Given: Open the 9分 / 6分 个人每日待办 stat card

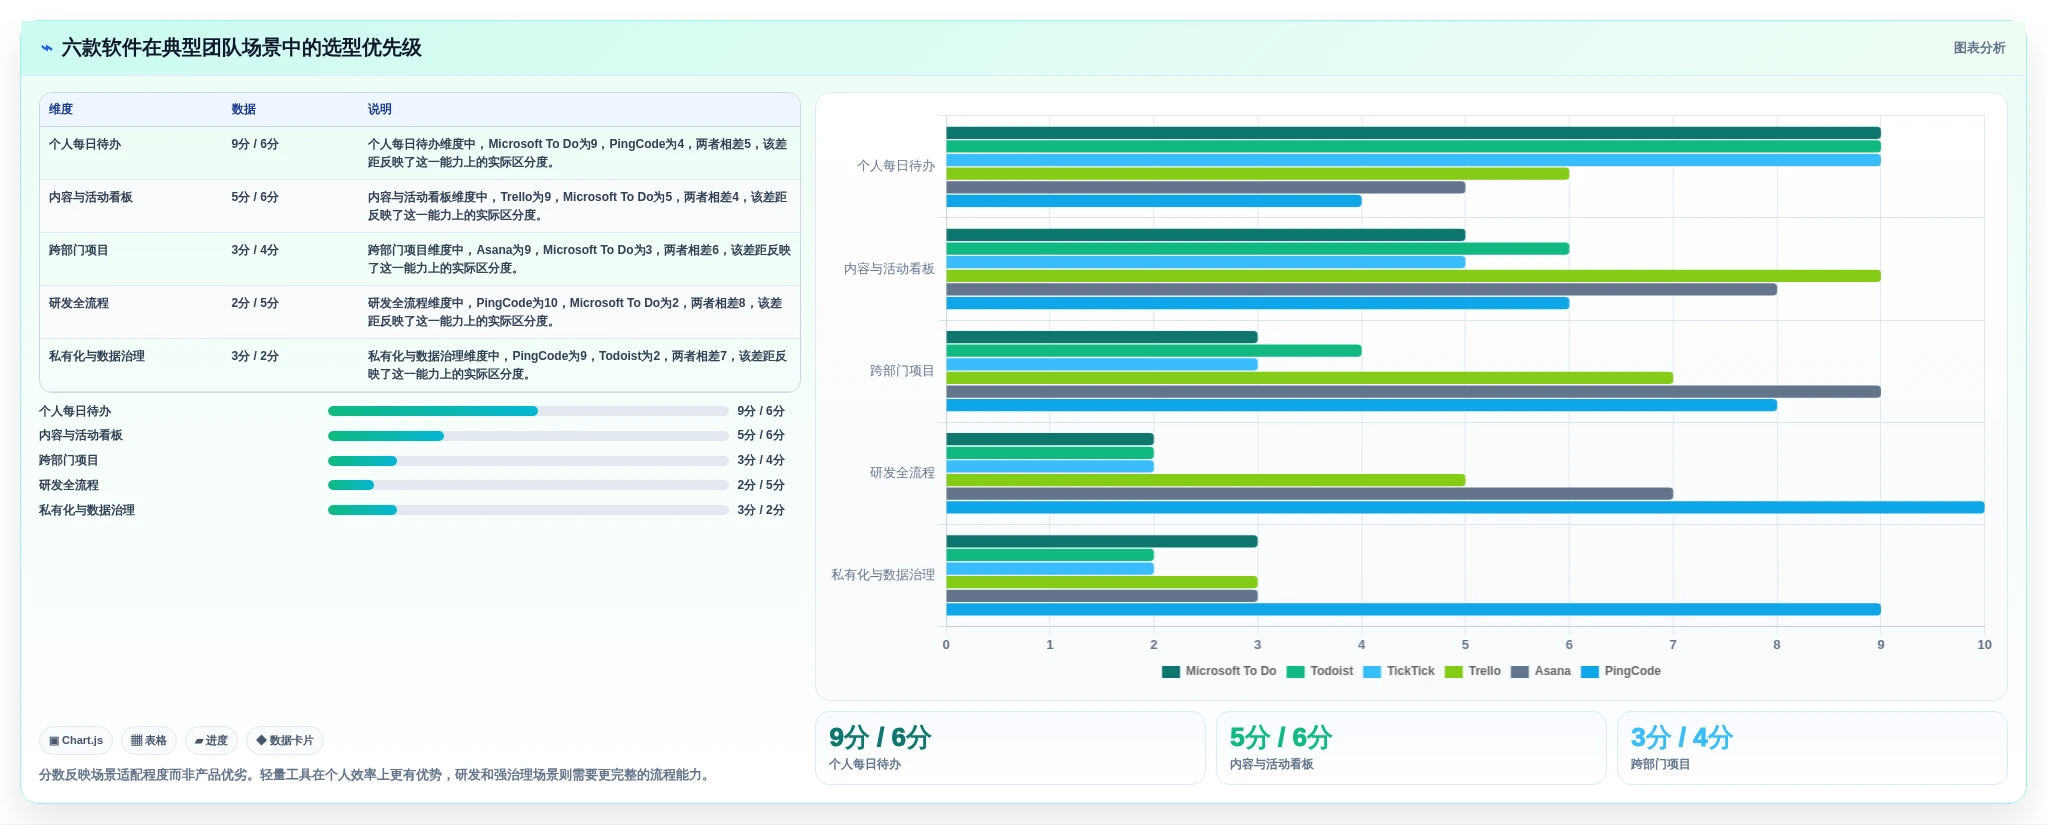Looking at the screenshot, I should [1010, 748].
